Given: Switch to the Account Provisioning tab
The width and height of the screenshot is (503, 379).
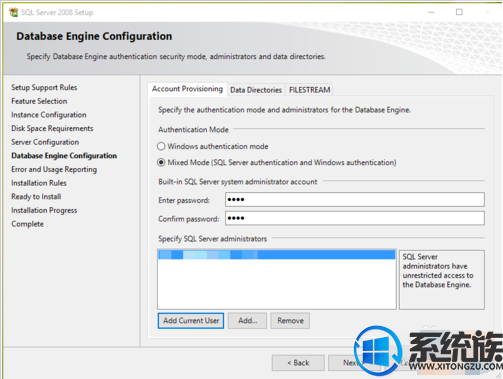Looking at the screenshot, I should click(187, 89).
